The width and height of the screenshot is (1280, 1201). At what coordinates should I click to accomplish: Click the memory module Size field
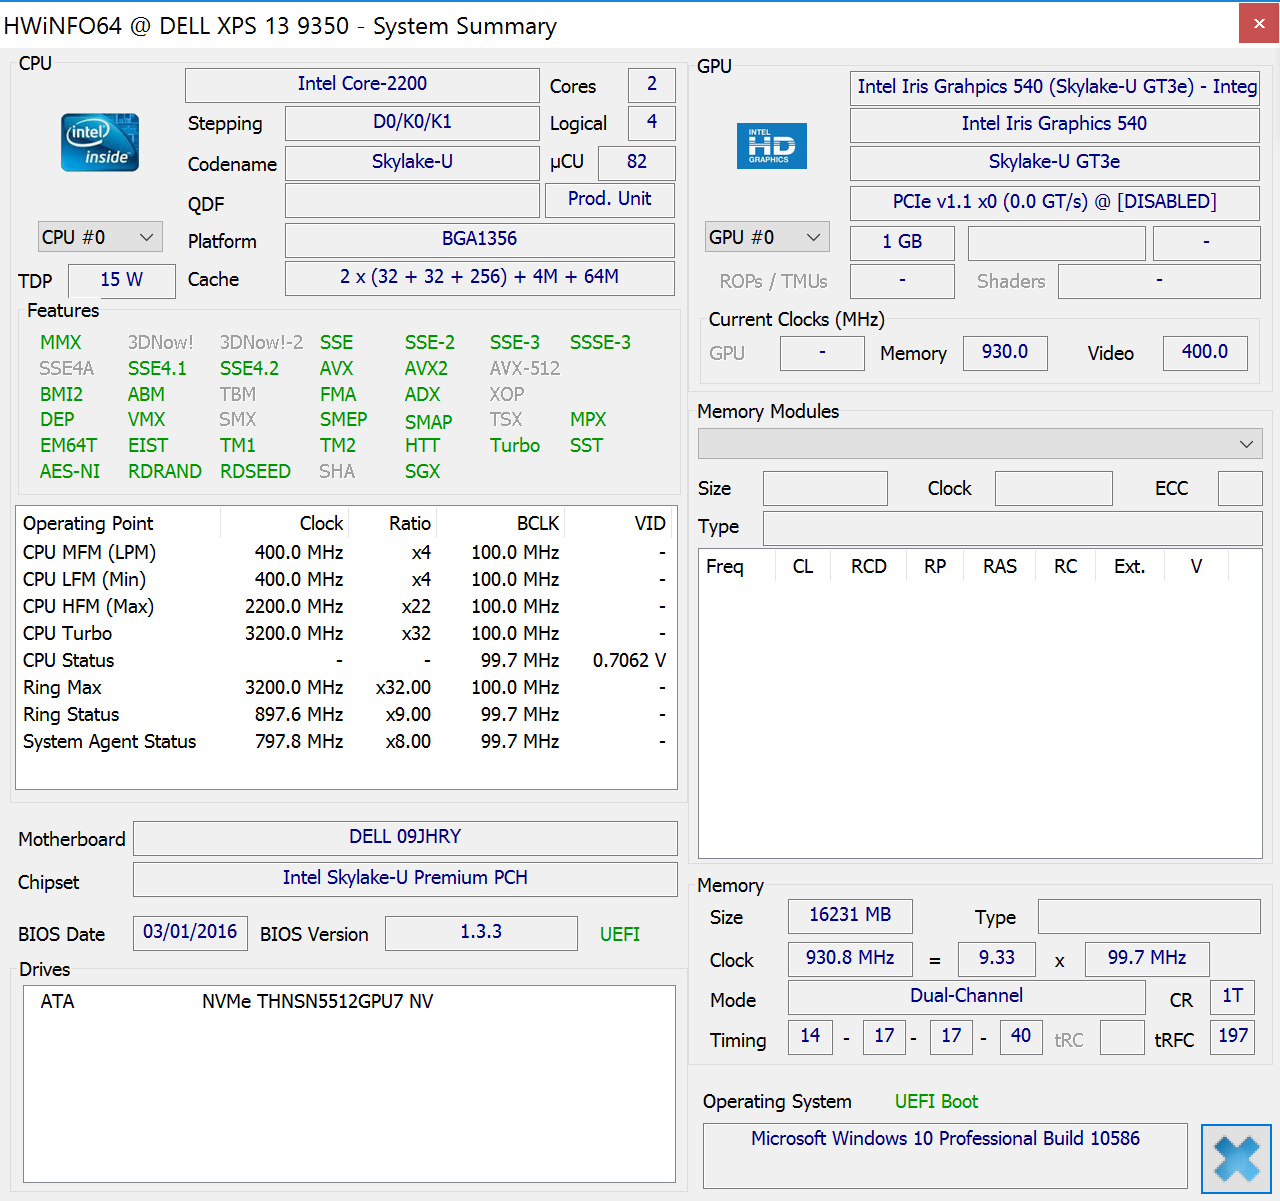point(825,488)
